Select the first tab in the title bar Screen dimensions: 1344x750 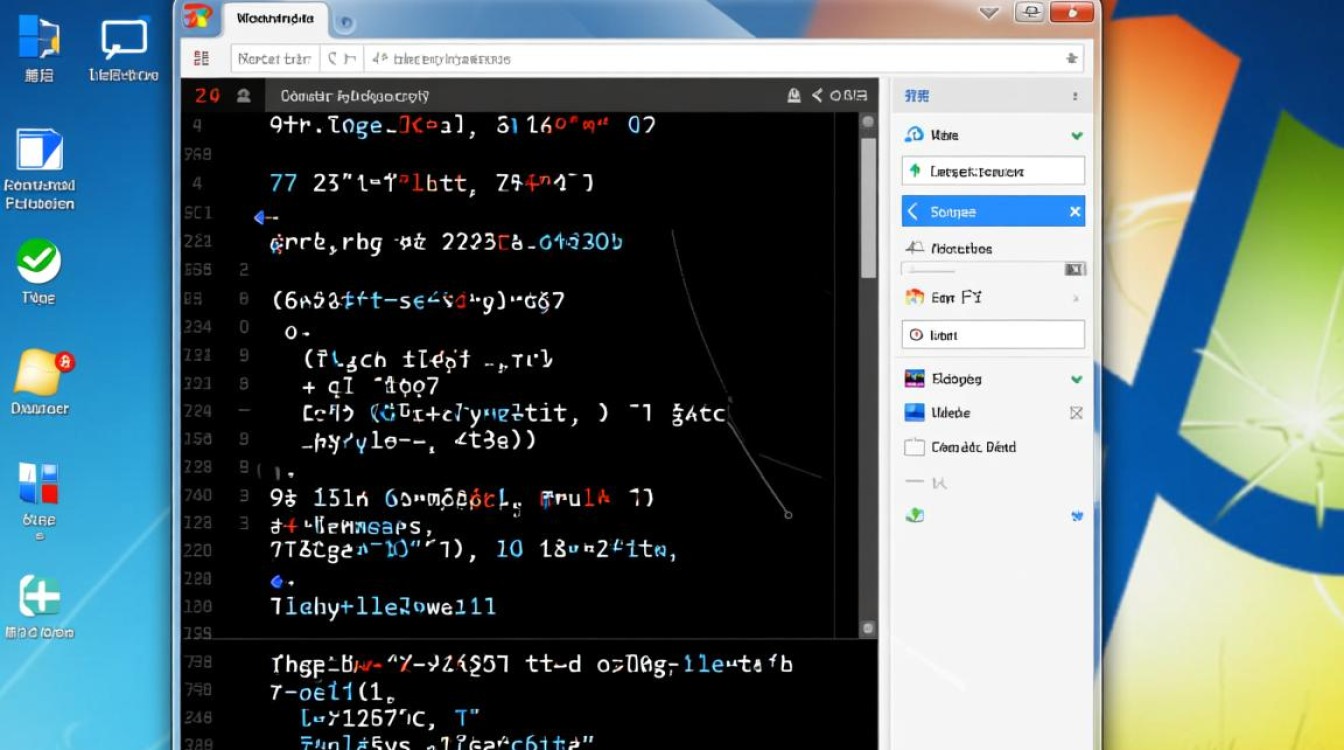[275, 18]
